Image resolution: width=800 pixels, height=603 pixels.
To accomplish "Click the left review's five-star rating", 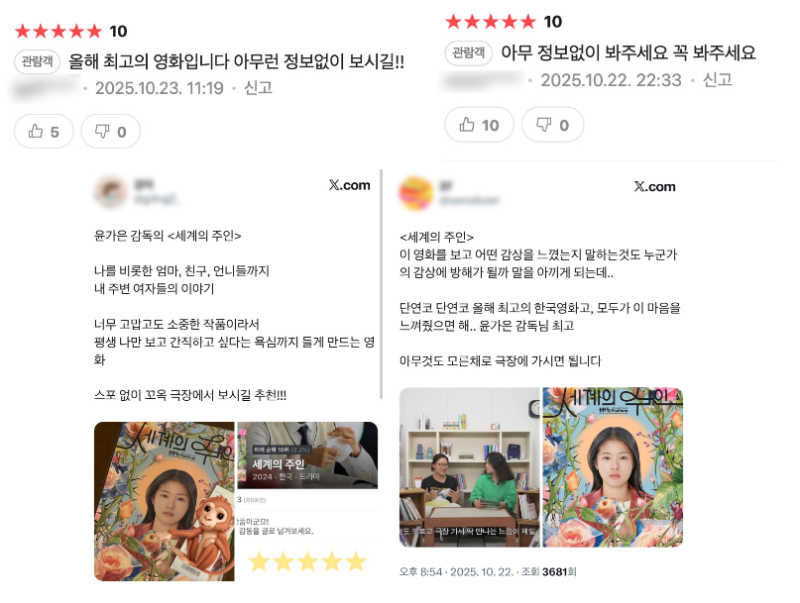I will click(59, 32).
